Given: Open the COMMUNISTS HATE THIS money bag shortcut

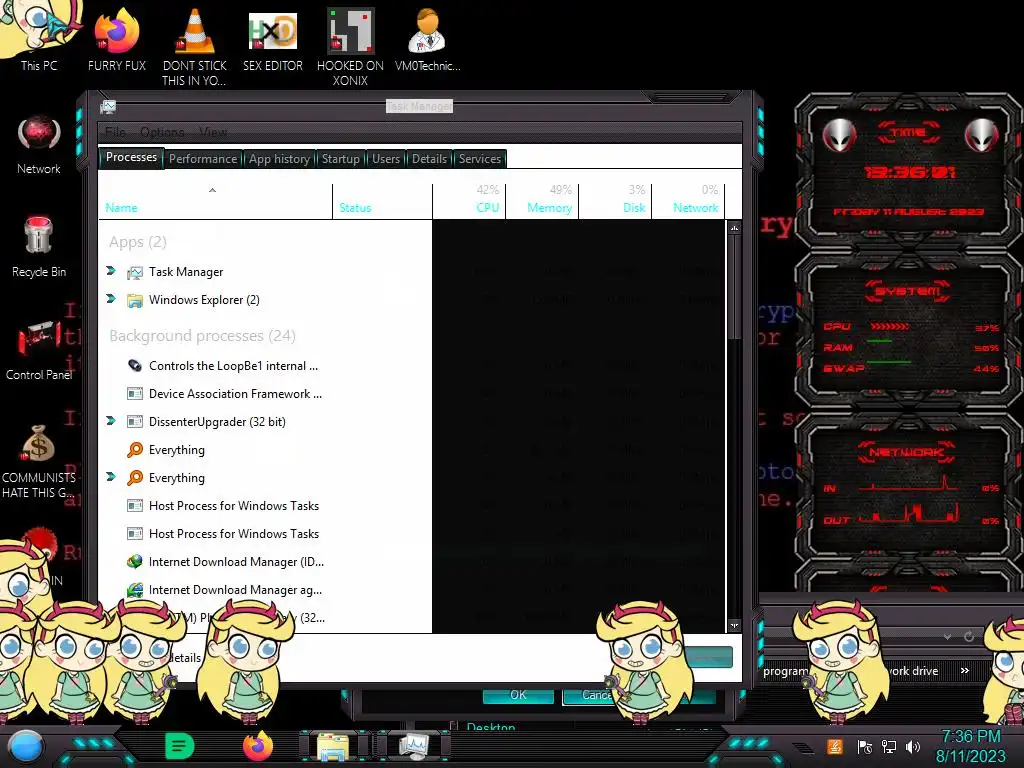Looking at the screenshot, I should (x=39, y=461).
